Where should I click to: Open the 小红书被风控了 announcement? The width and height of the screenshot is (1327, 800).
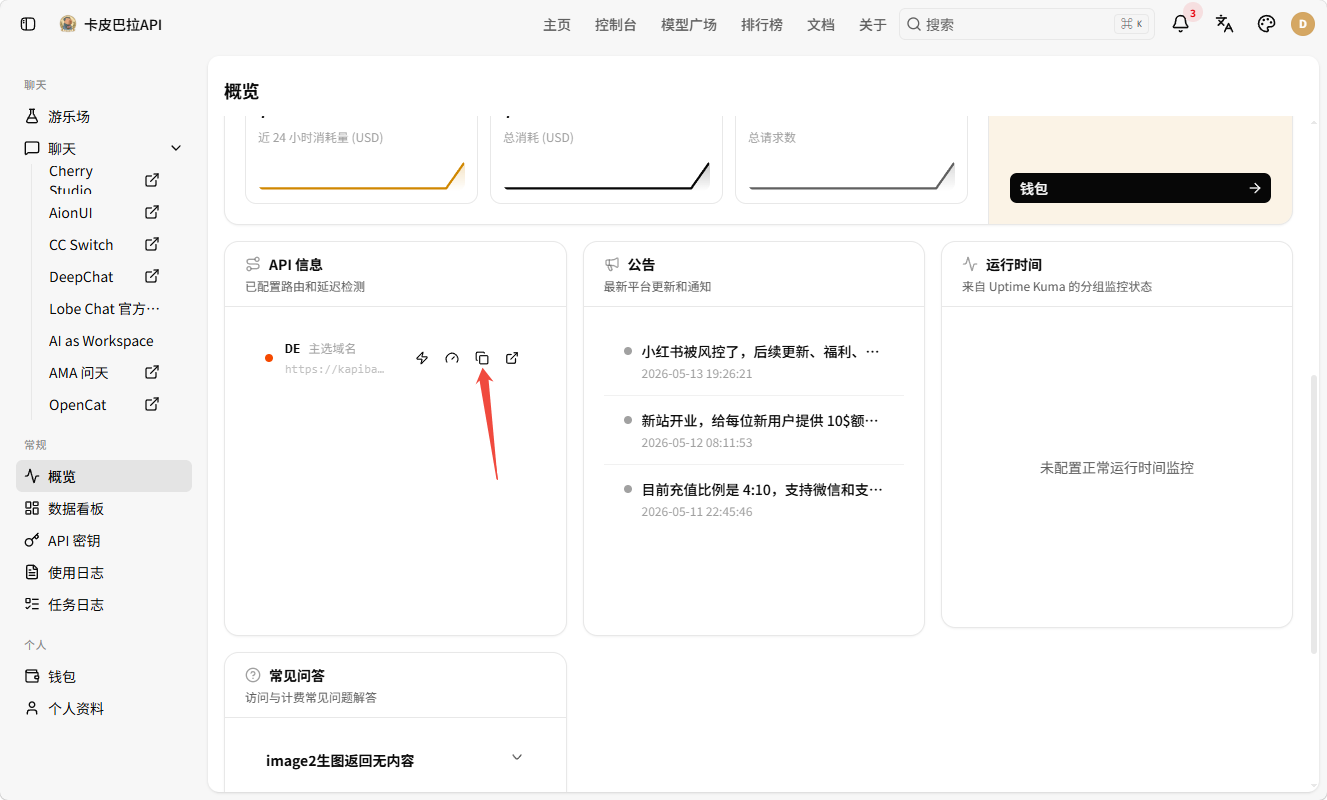[x=753, y=361]
